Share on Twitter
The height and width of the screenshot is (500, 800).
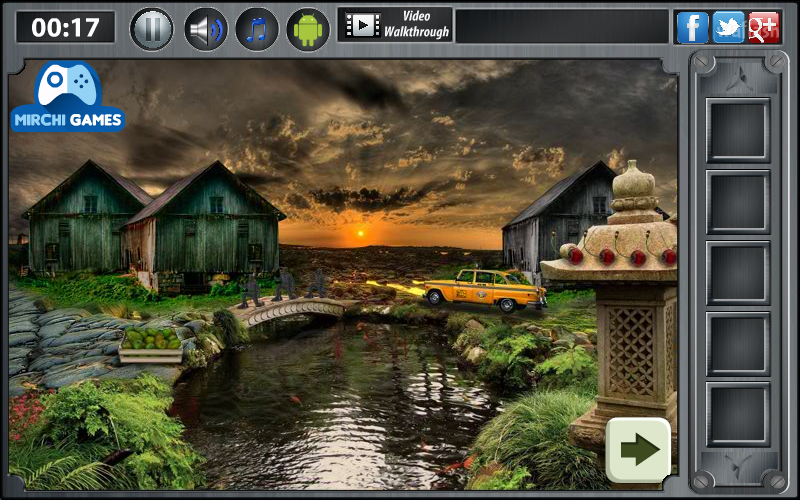(x=728, y=27)
